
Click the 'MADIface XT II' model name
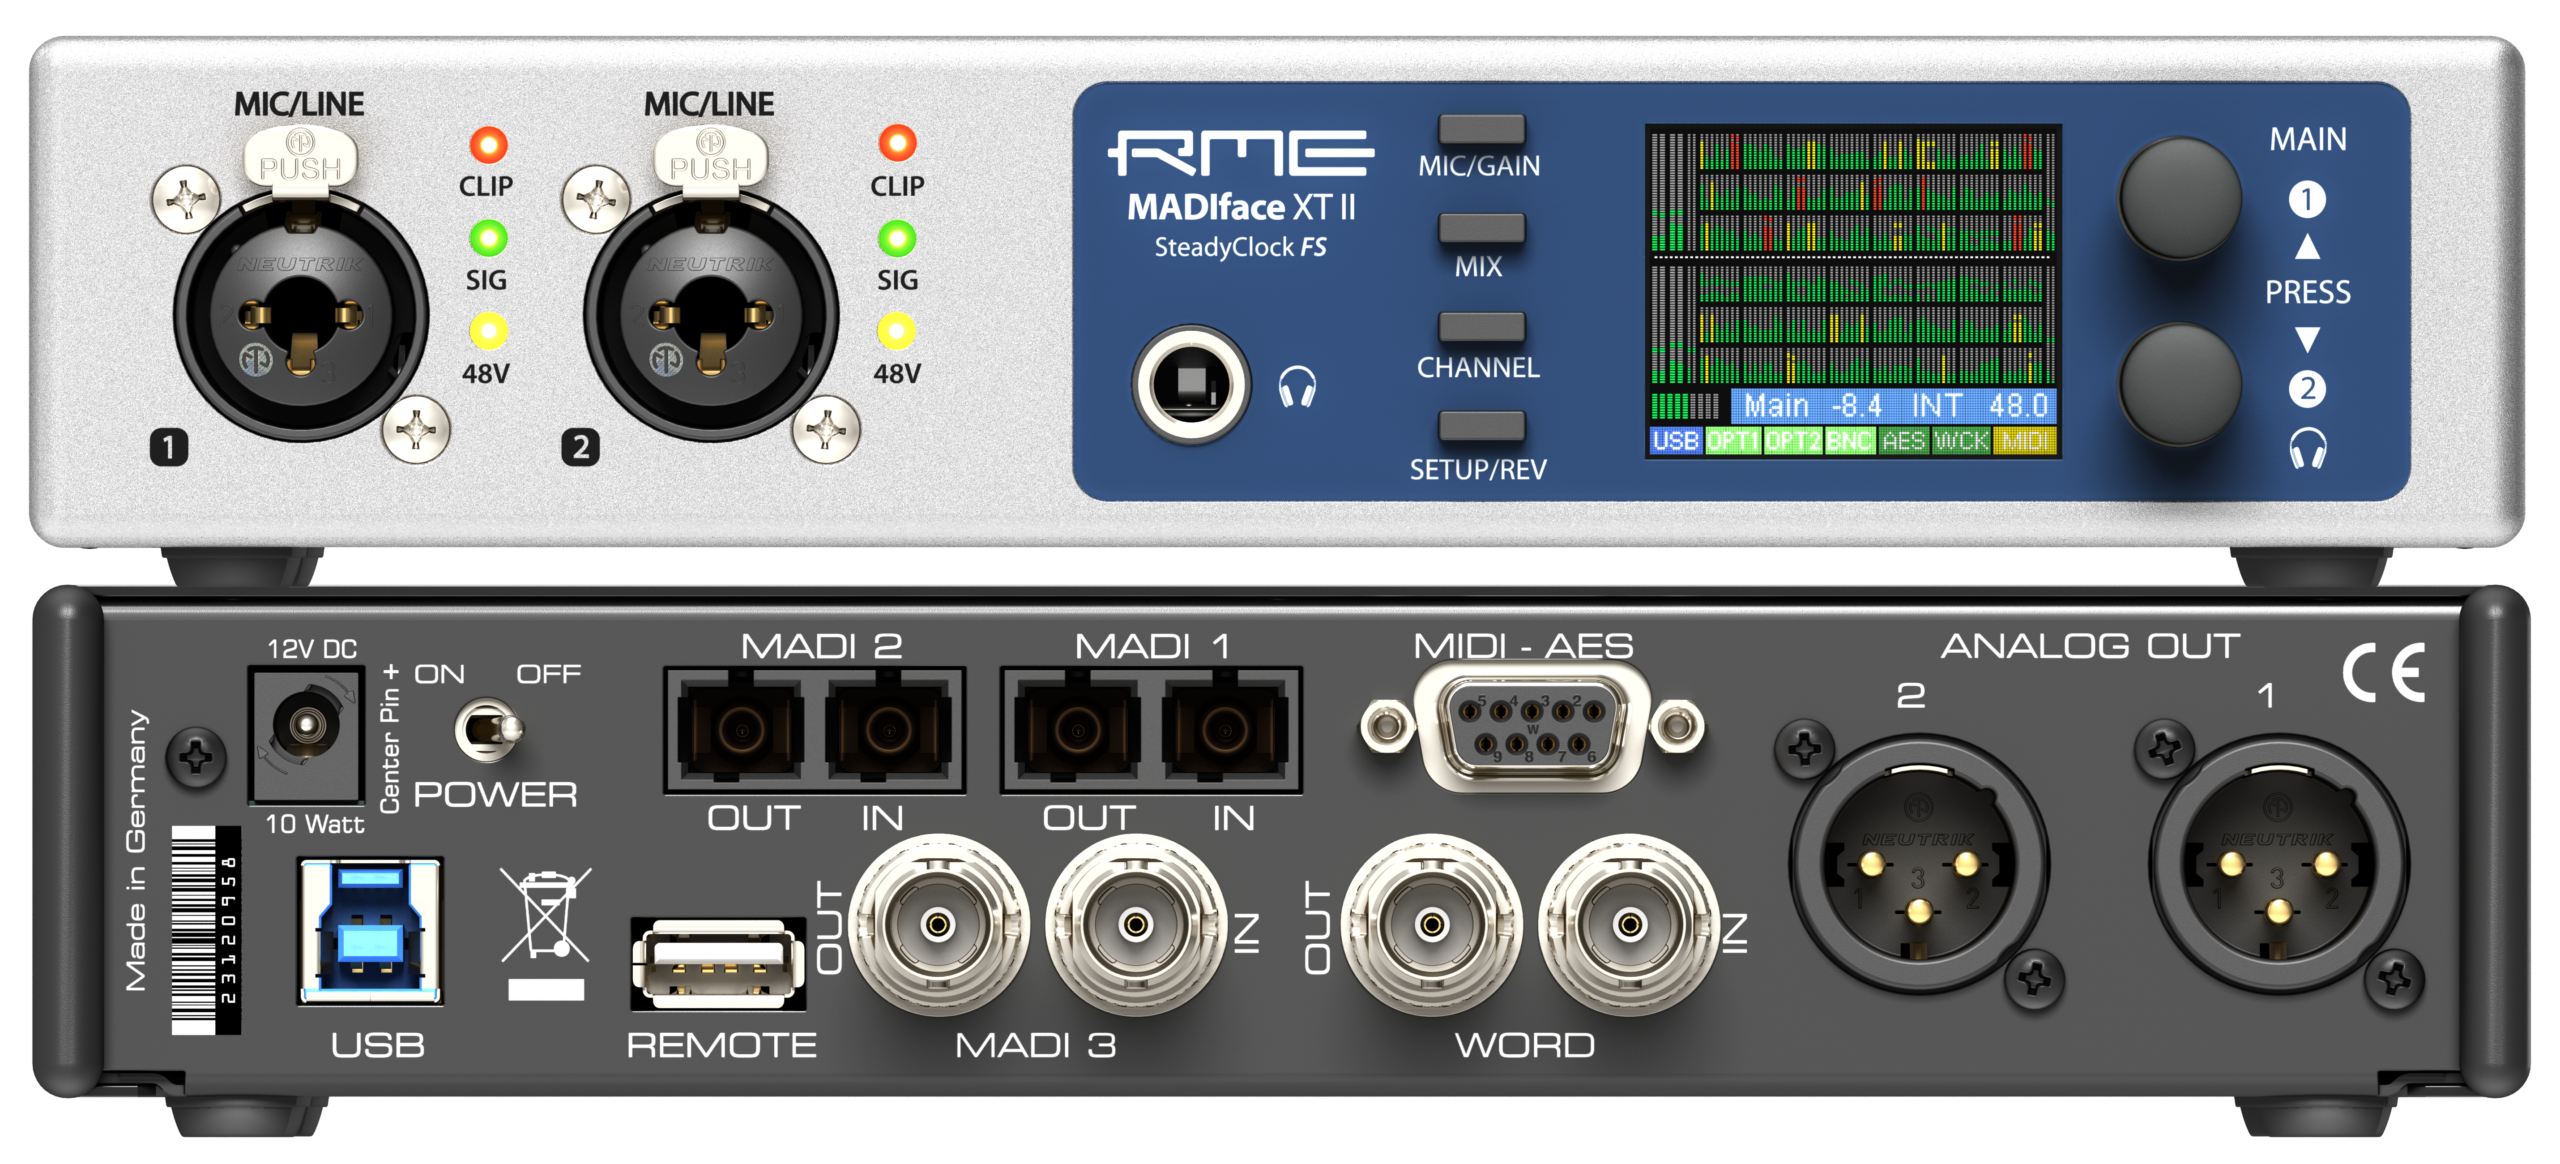coord(1241,207)
